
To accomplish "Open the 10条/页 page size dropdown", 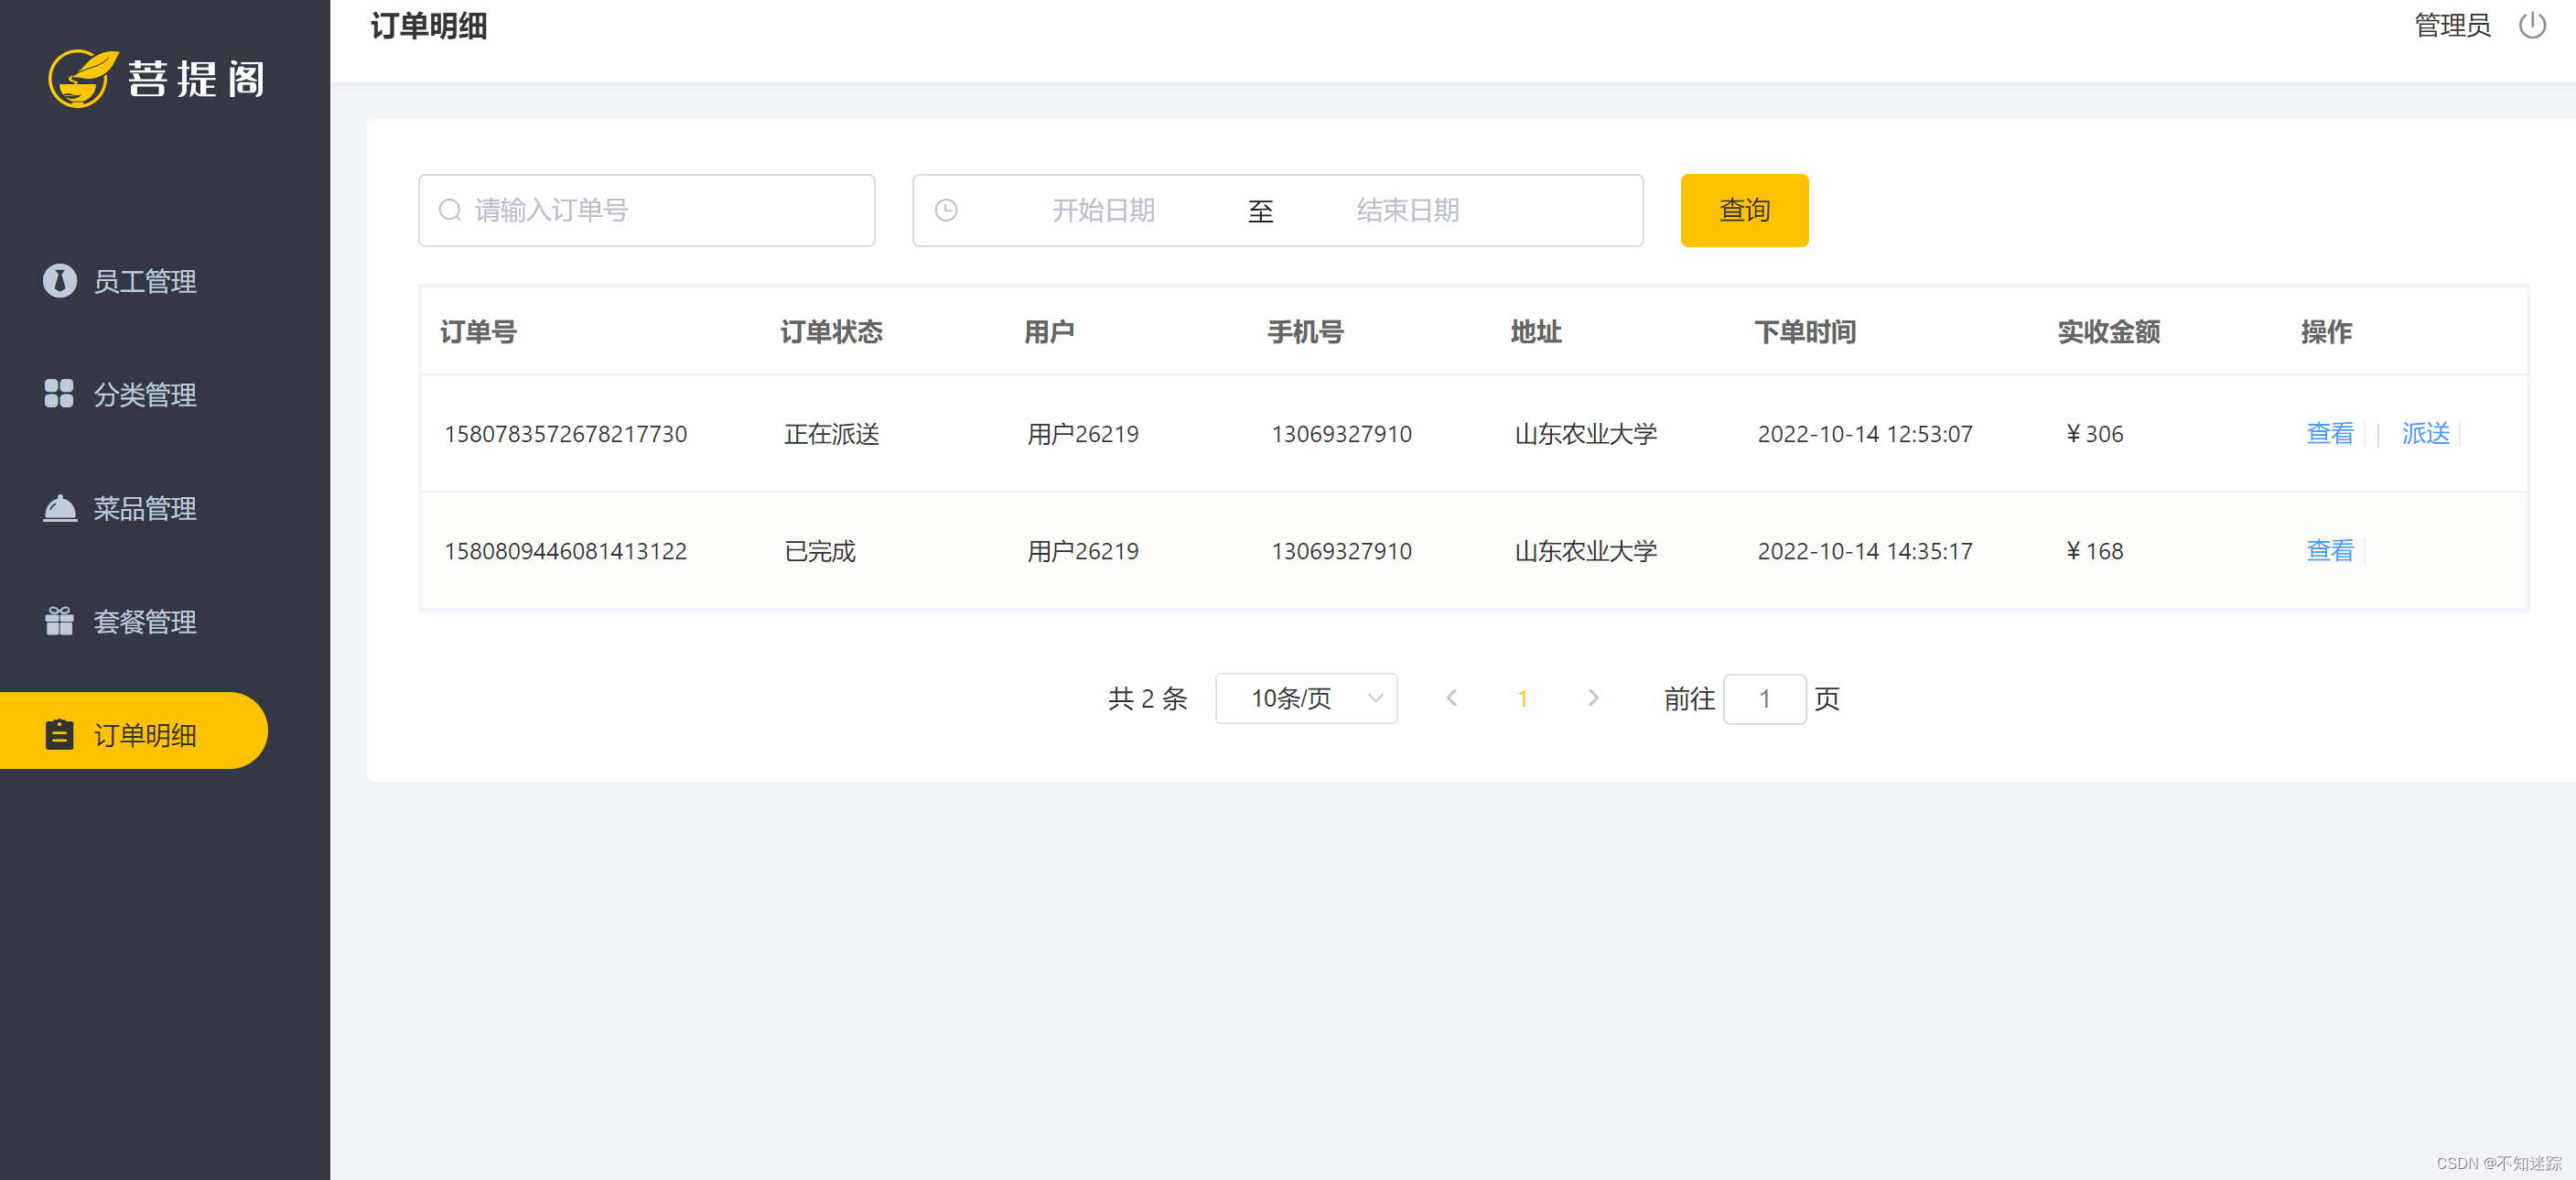I will click(1305, 698).
